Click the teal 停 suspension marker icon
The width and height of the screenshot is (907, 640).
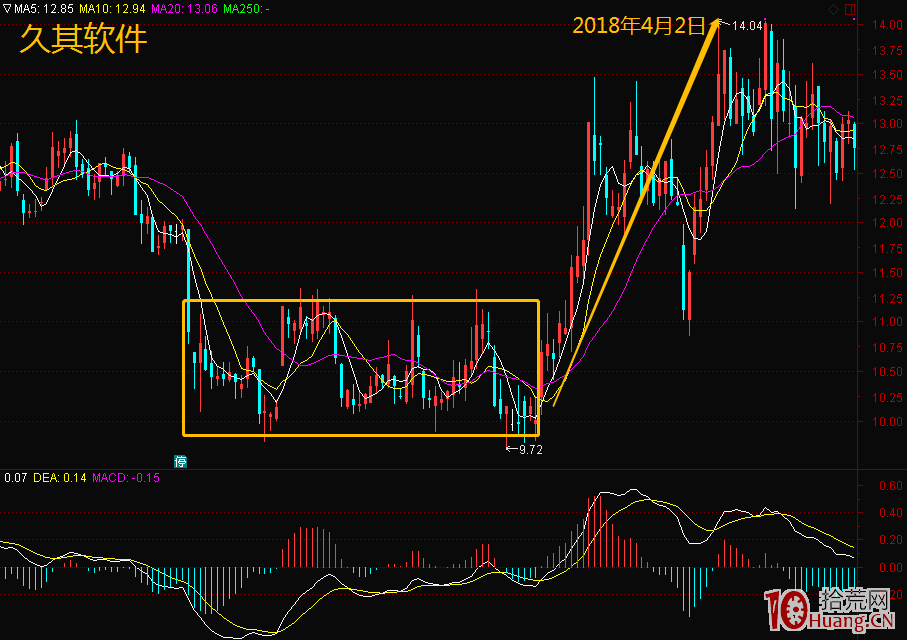coord(180,461)
